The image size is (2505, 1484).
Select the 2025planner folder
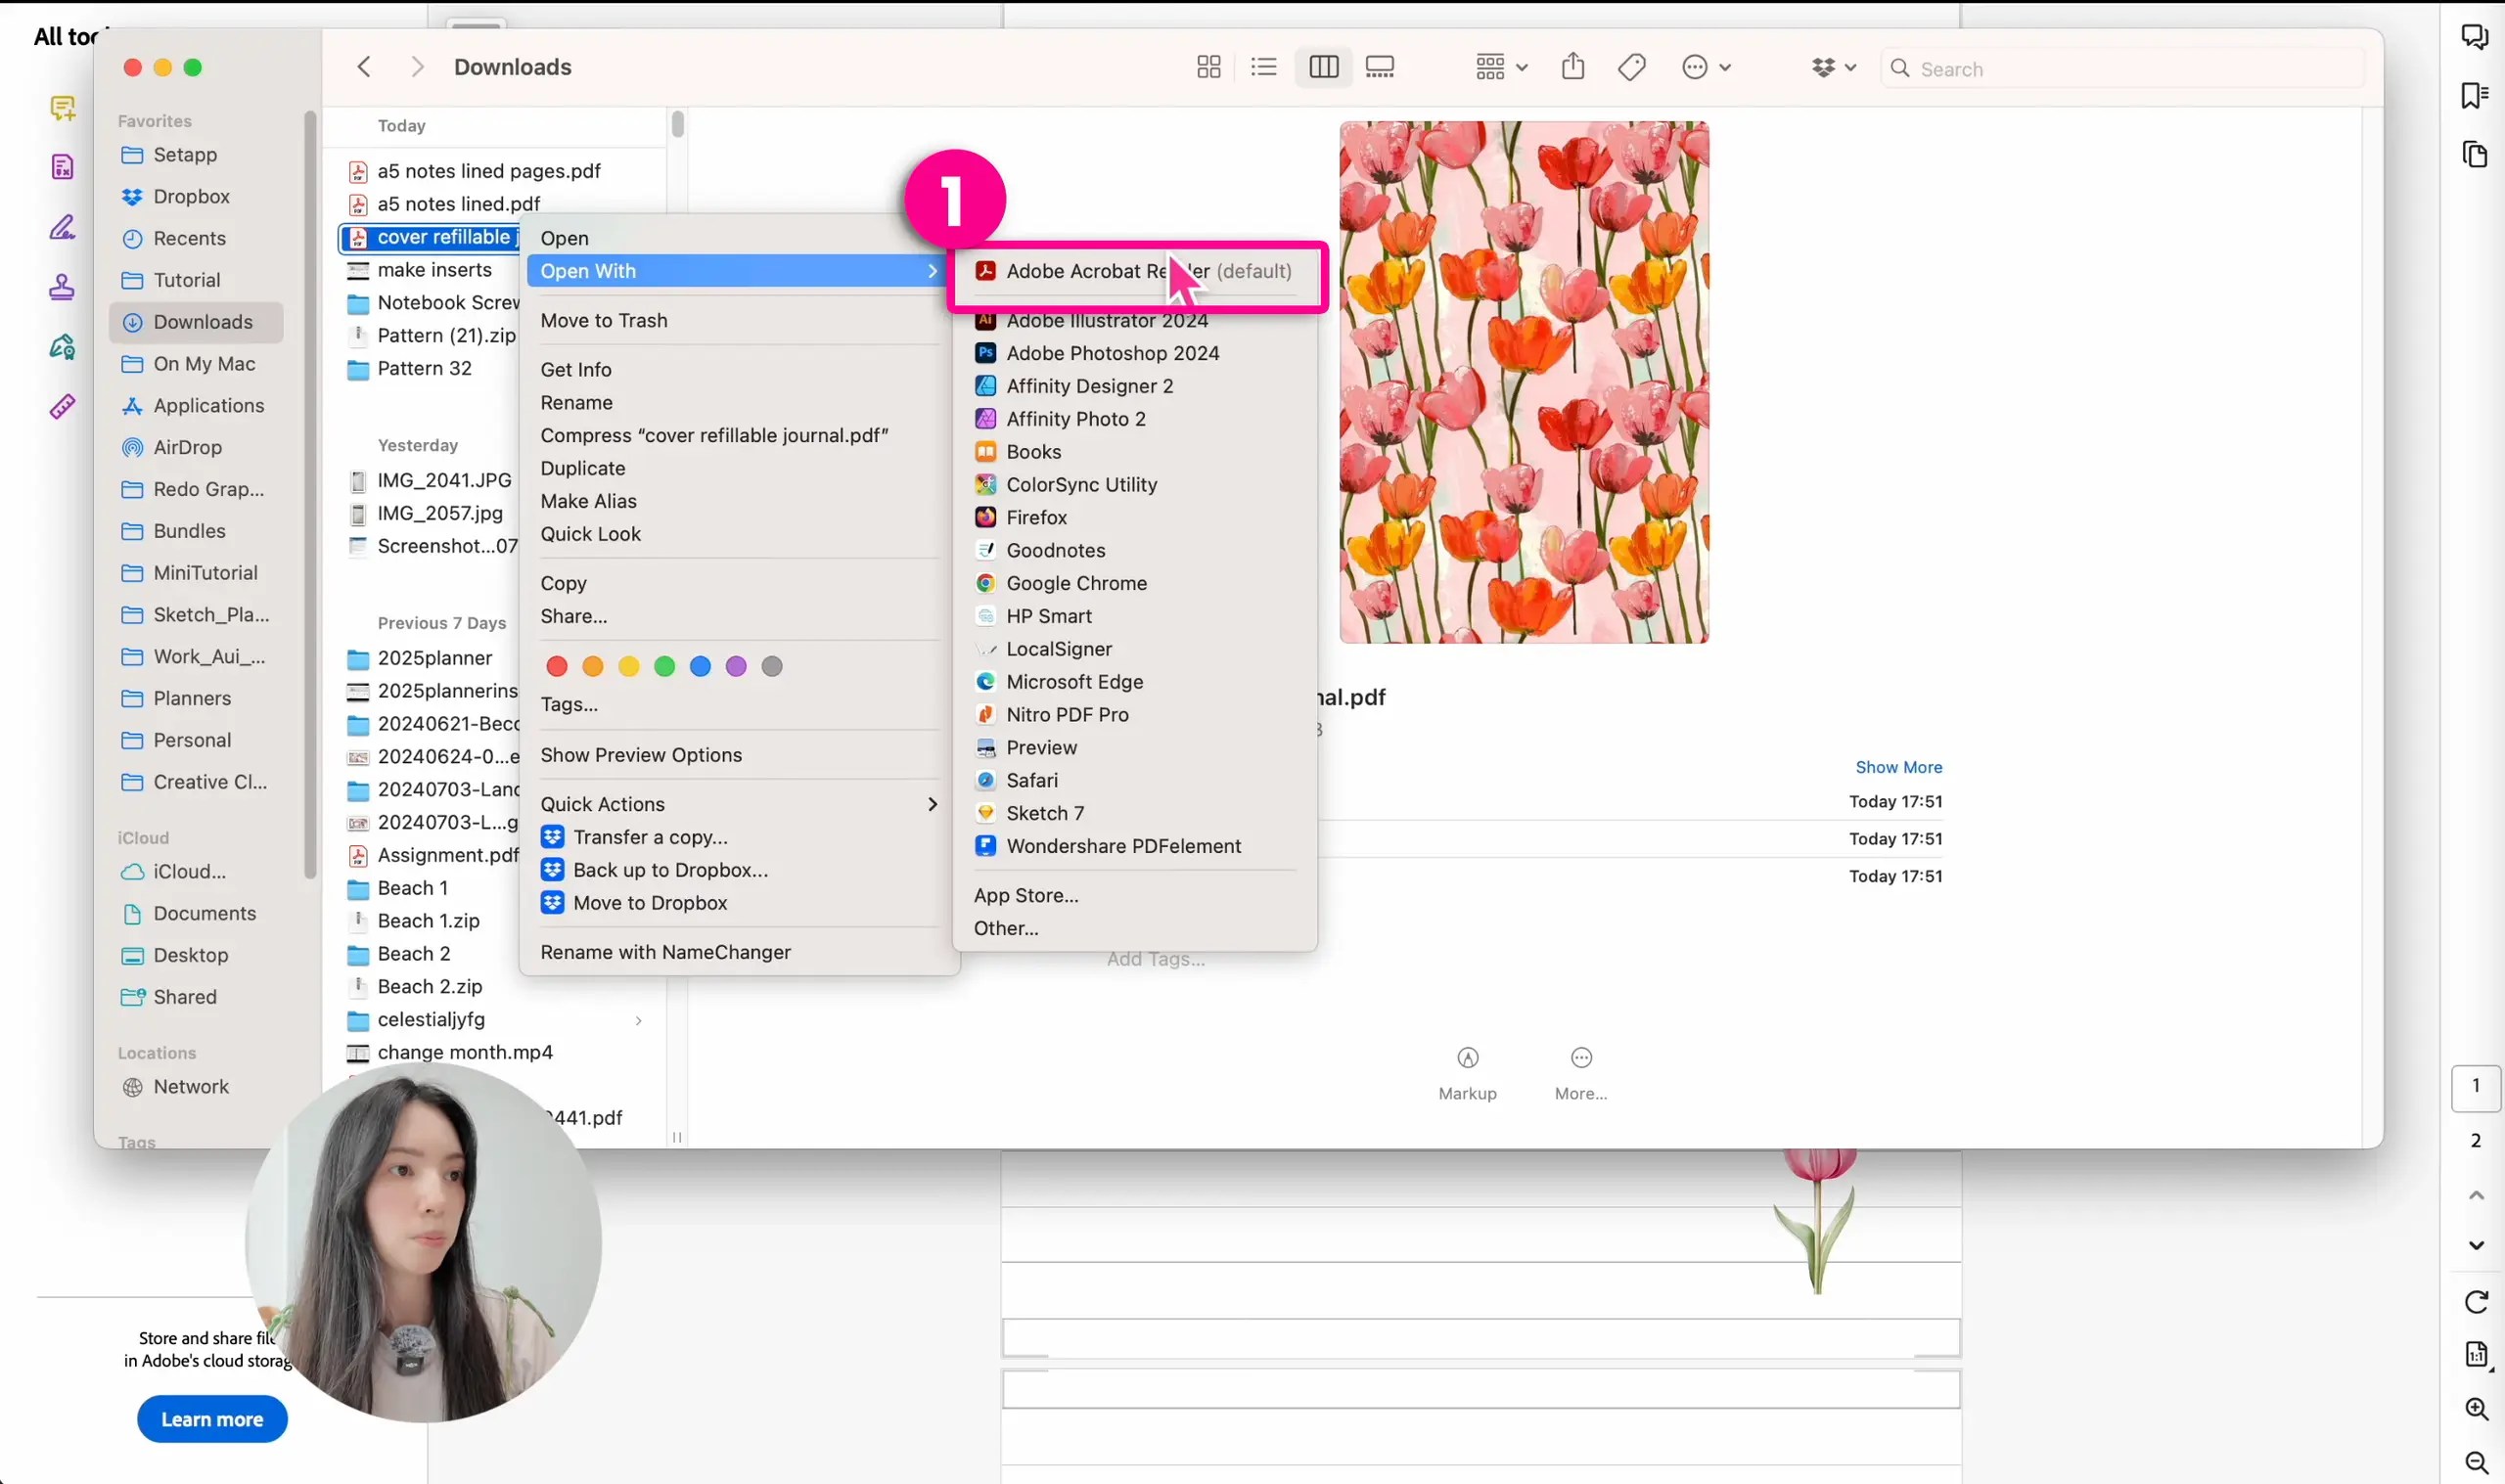coord(434,658)
